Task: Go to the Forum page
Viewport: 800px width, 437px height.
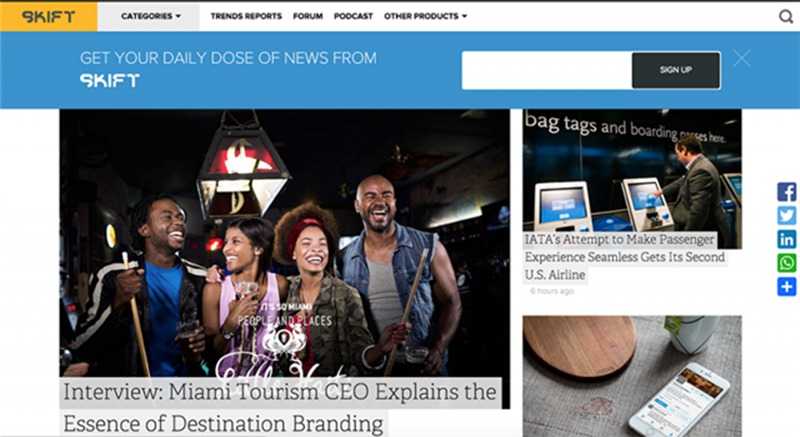Action: pos(308,16)
